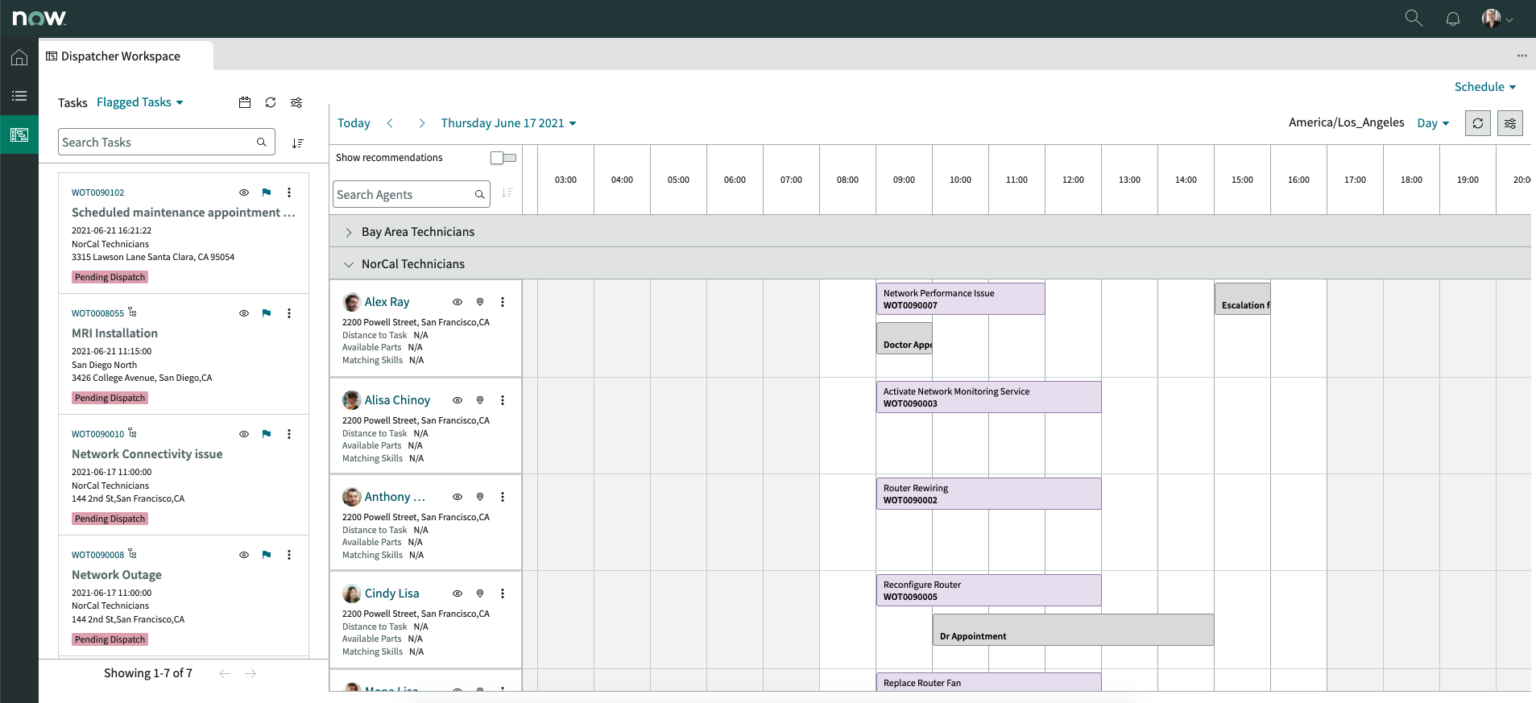Refresh the Flagged Tasks list
Screen dimensions: 1536x703
[x=269, y=102]
